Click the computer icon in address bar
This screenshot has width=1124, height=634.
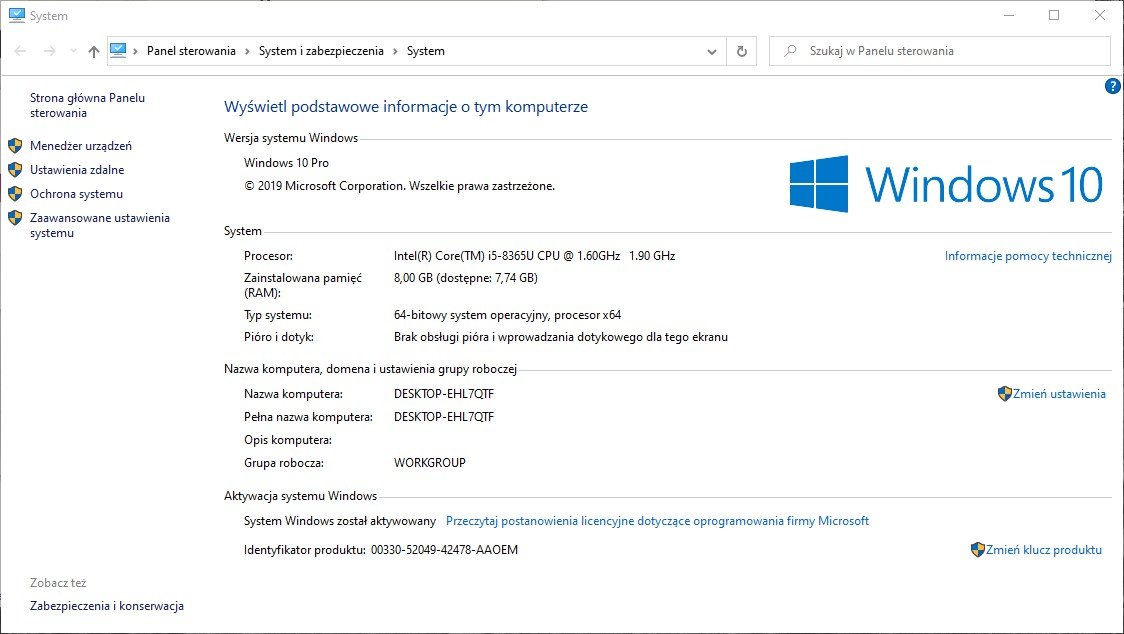click(118, 50)
